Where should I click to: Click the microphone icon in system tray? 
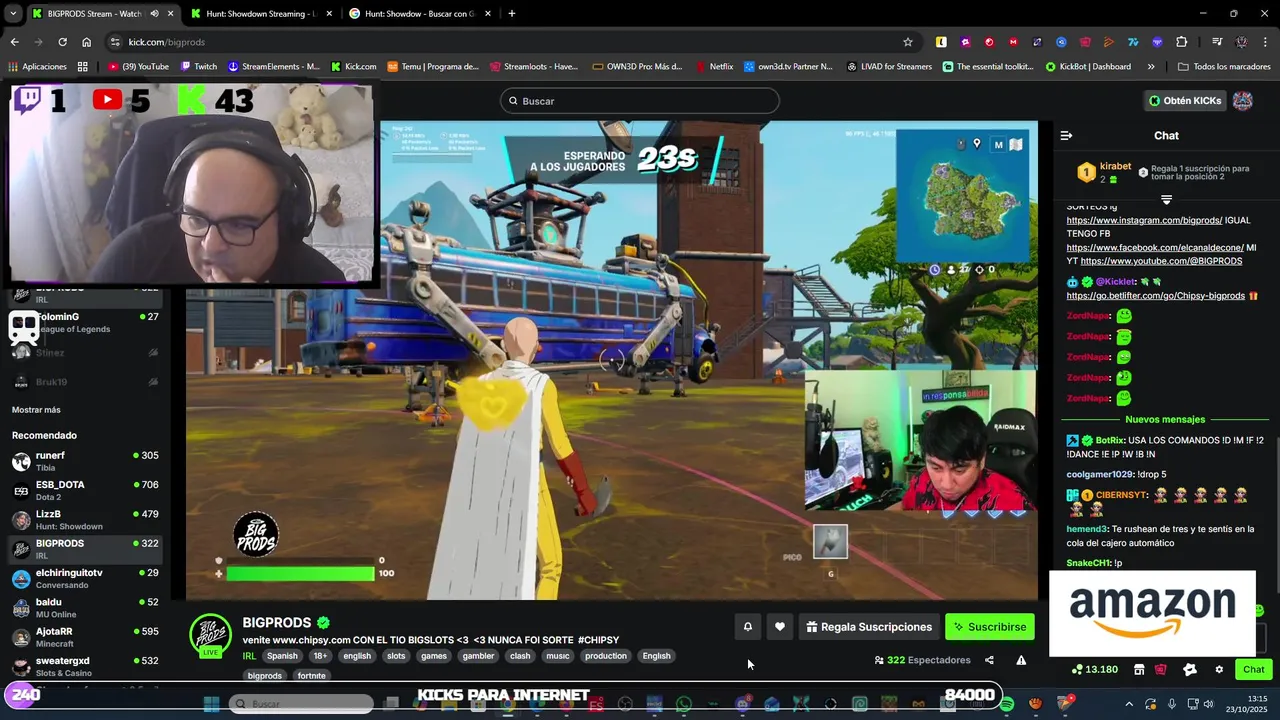pyautogui.click(x=1172, y=704)
